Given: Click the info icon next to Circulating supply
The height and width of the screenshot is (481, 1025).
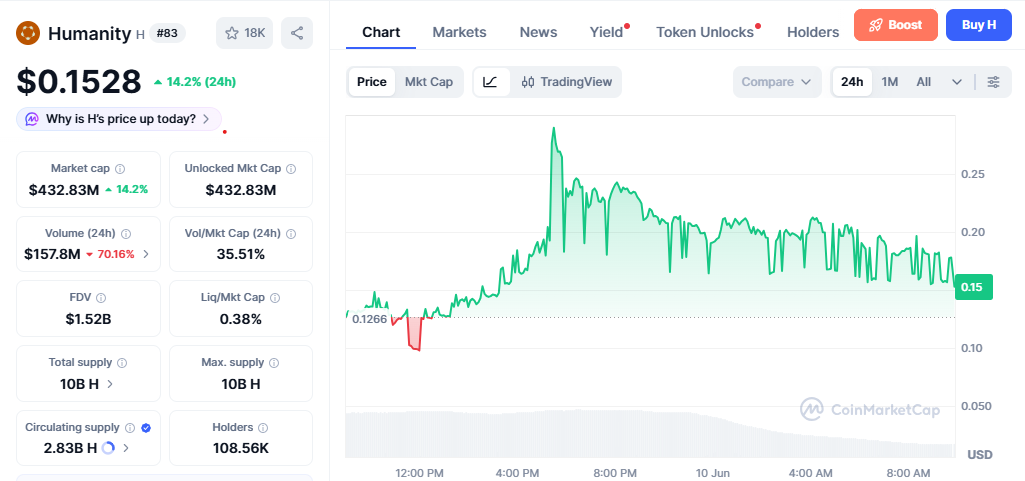Looking at the screenshot, I should coord(130,427).
